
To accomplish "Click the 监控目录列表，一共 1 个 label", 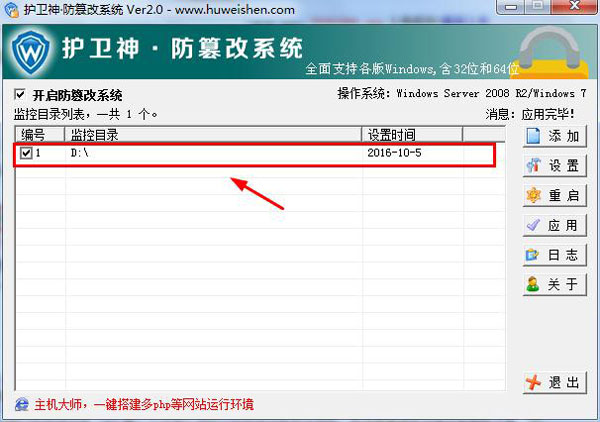I will 86,114.
